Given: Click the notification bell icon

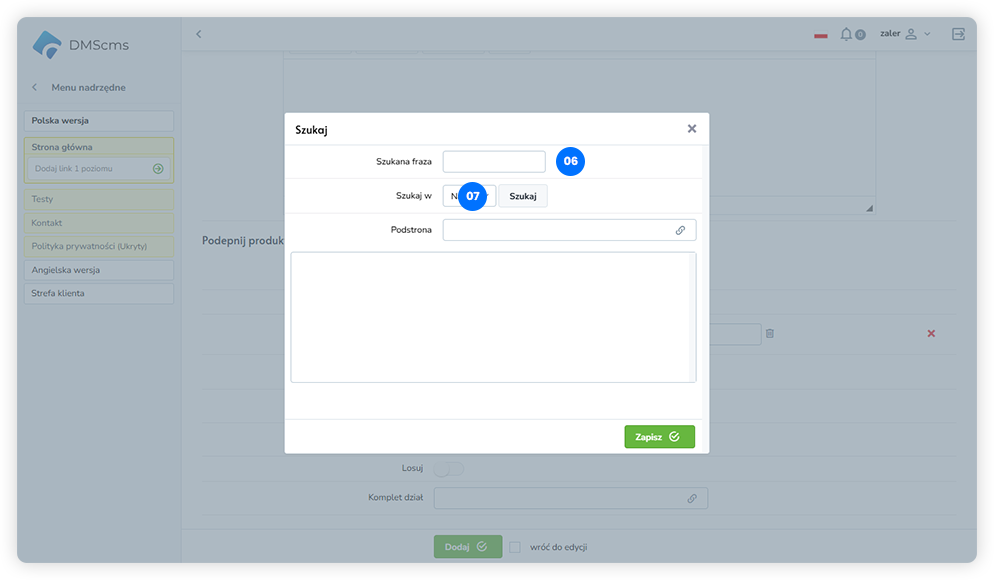Looking at the screenshot, I should tap(846, 34).
